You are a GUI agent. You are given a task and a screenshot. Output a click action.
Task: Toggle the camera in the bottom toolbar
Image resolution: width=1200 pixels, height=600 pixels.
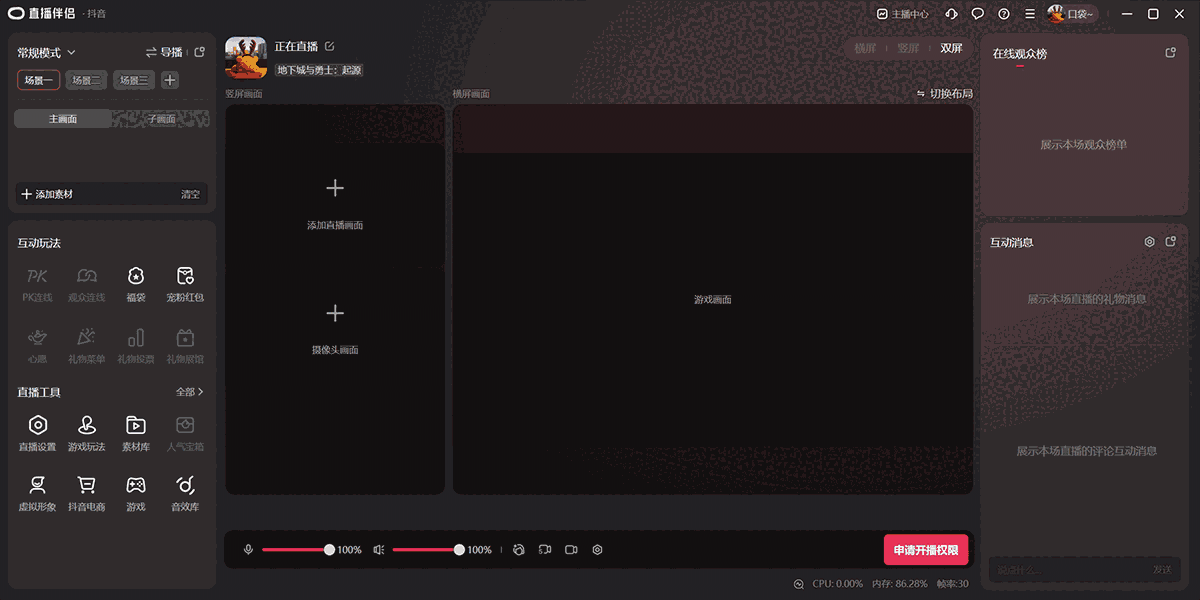tap(571, 549)
